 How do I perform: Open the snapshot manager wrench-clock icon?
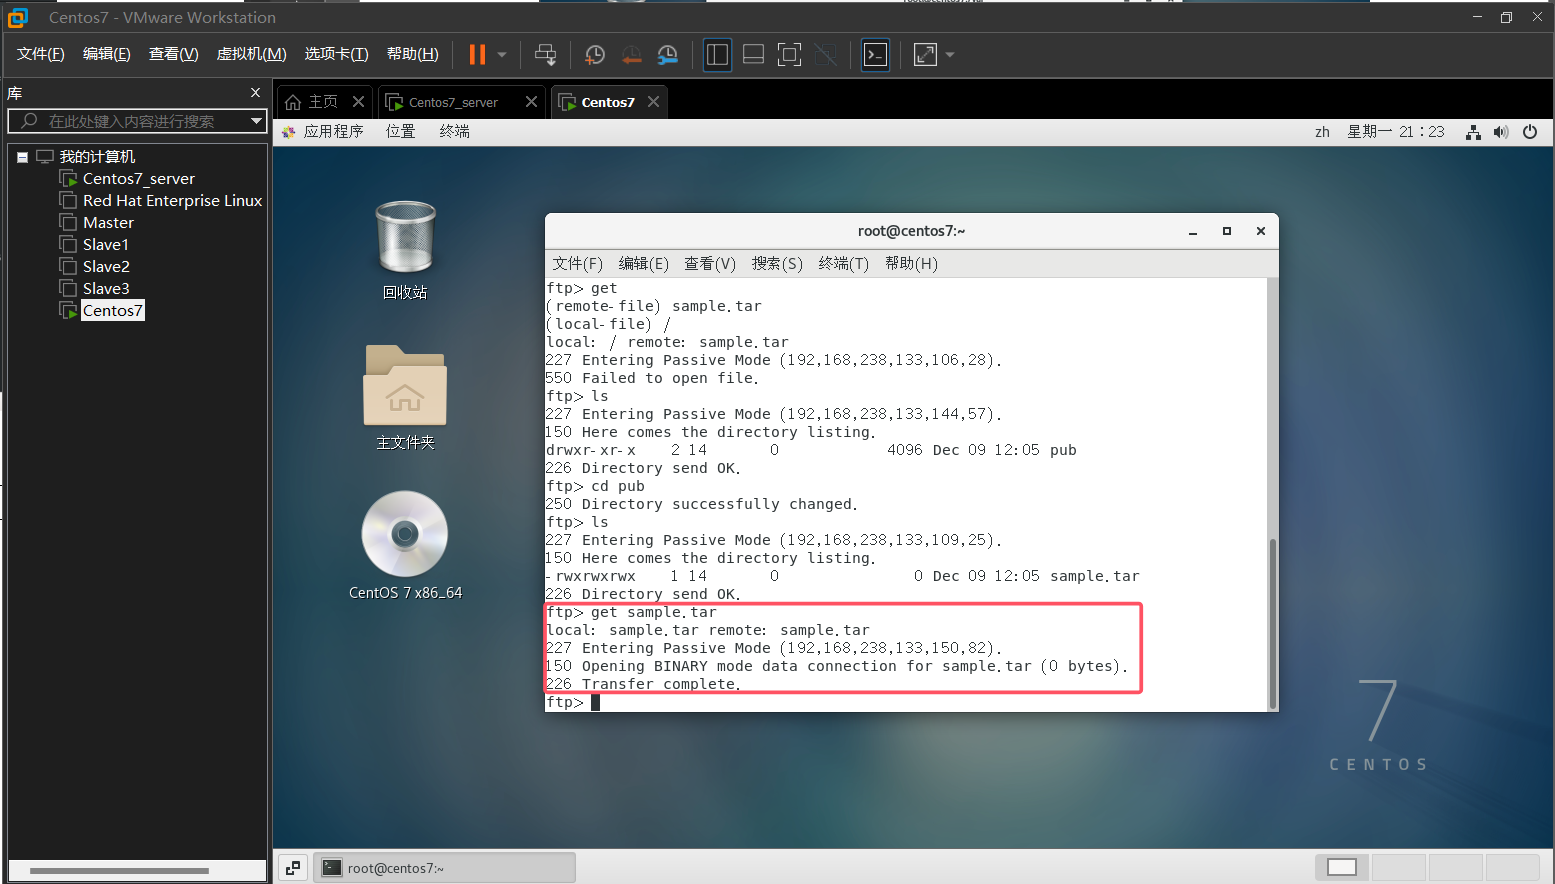667,55
